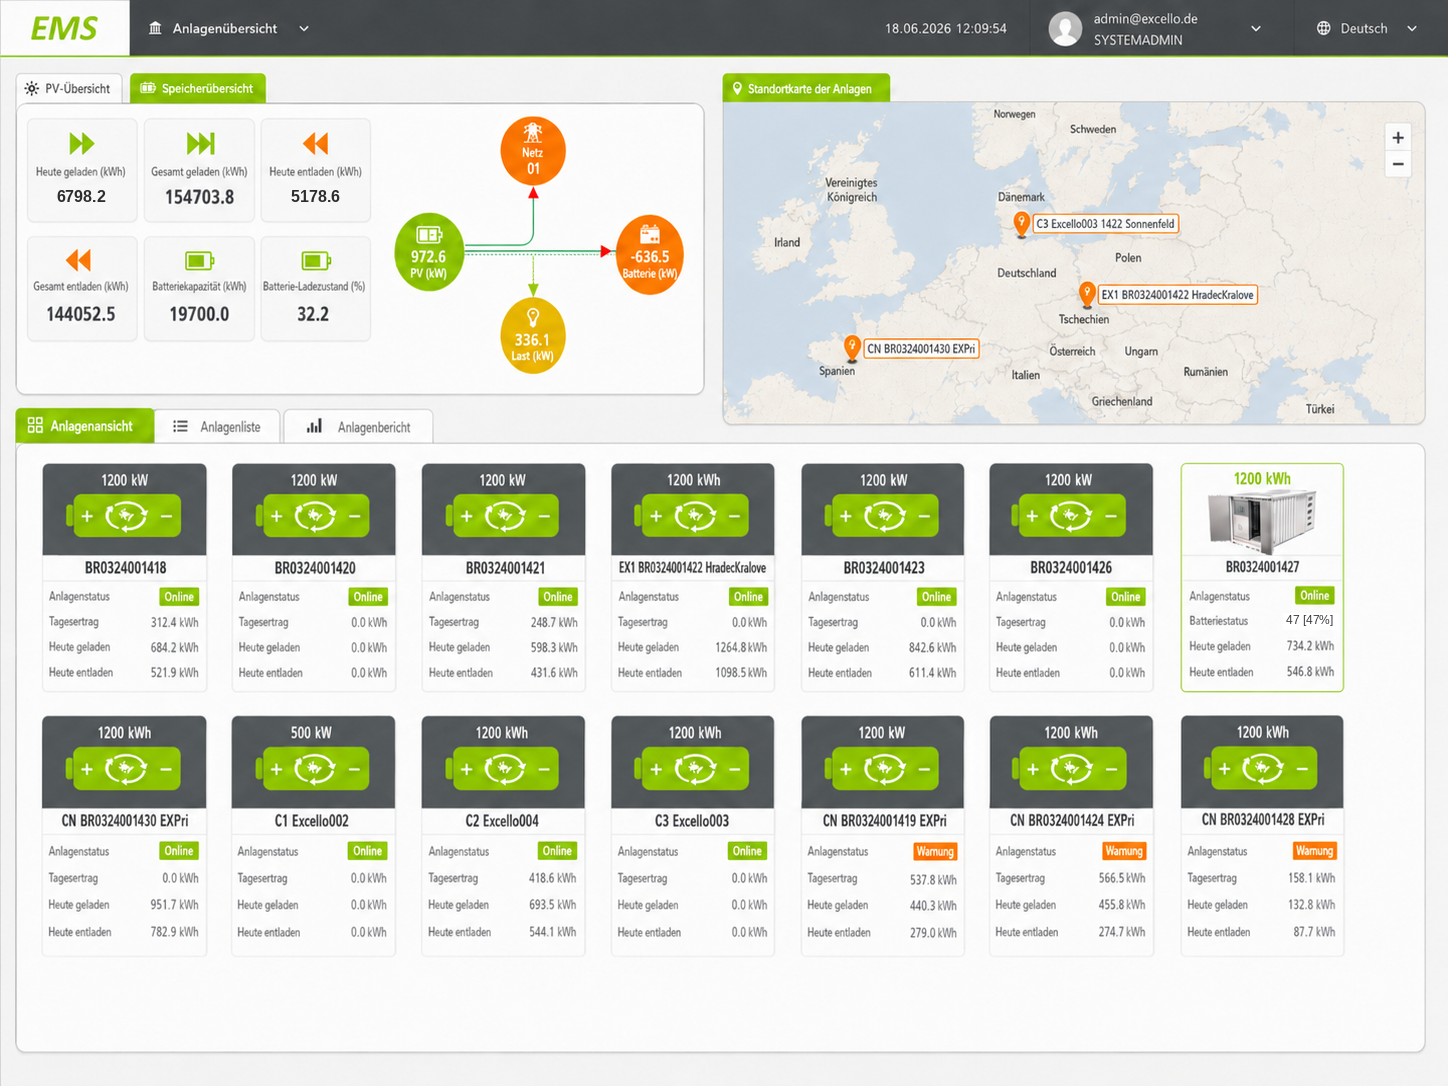Open the C1 Excello002 battery card icon

tap(313, 769)
